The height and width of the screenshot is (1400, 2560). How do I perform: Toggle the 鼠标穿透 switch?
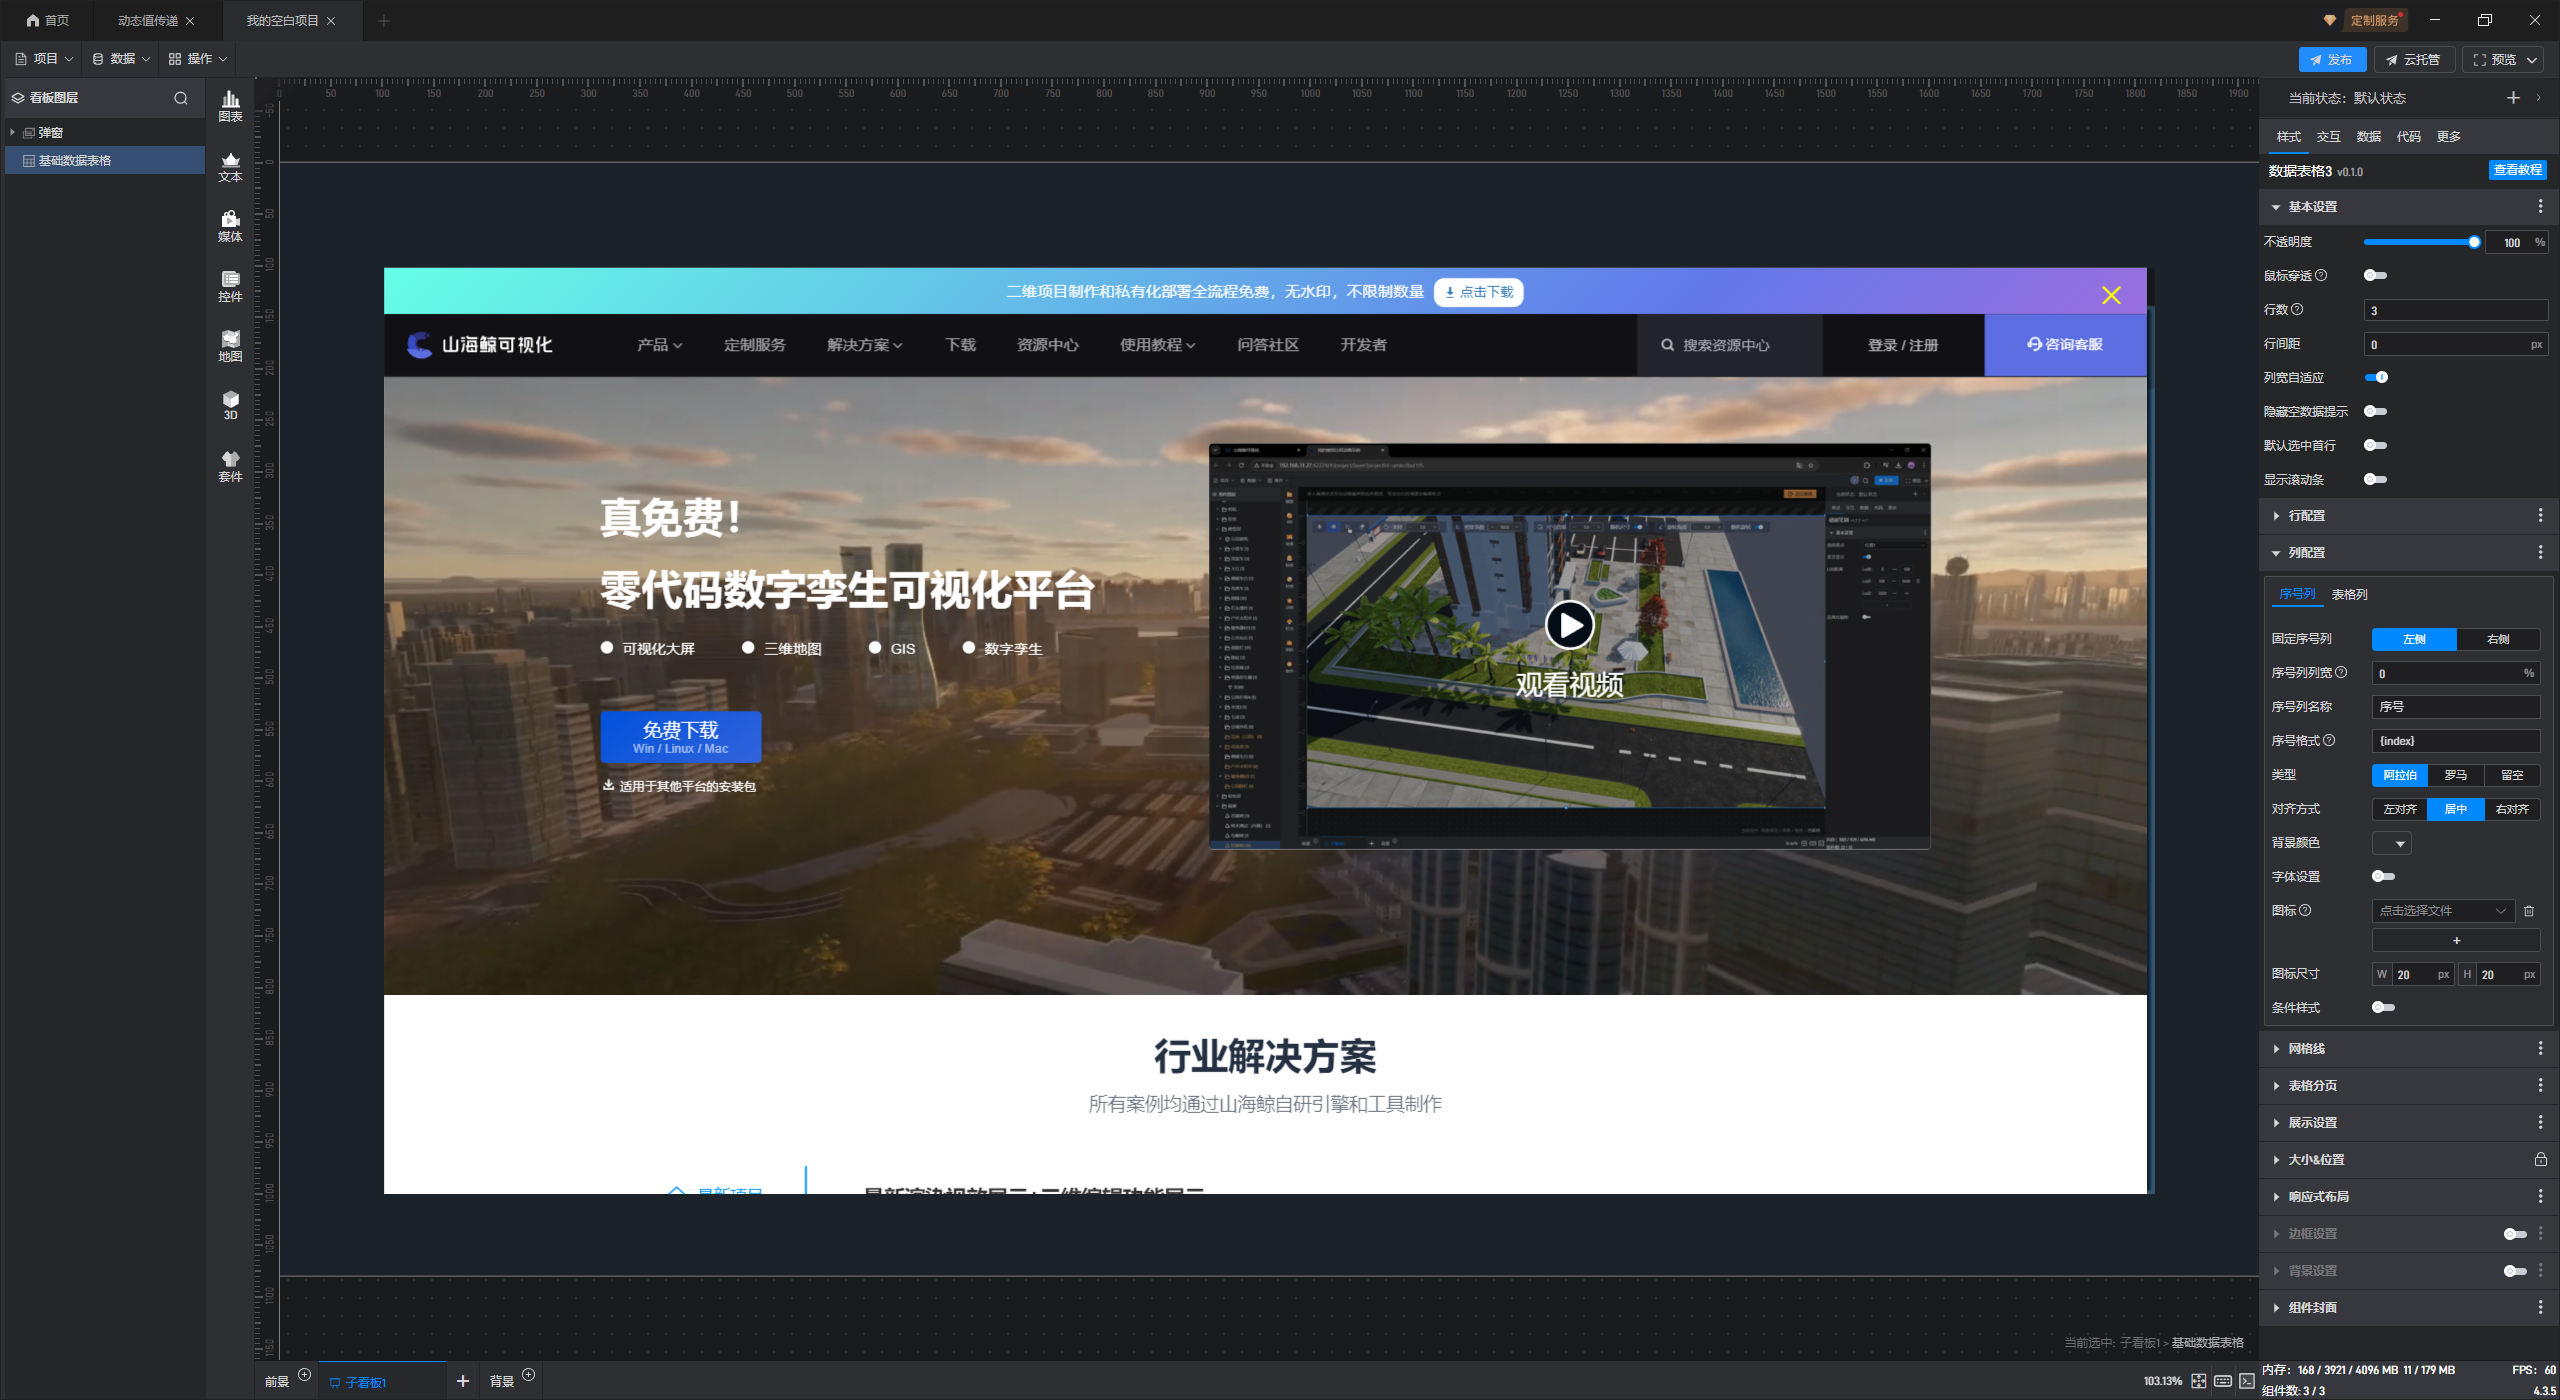(2375, 276)
